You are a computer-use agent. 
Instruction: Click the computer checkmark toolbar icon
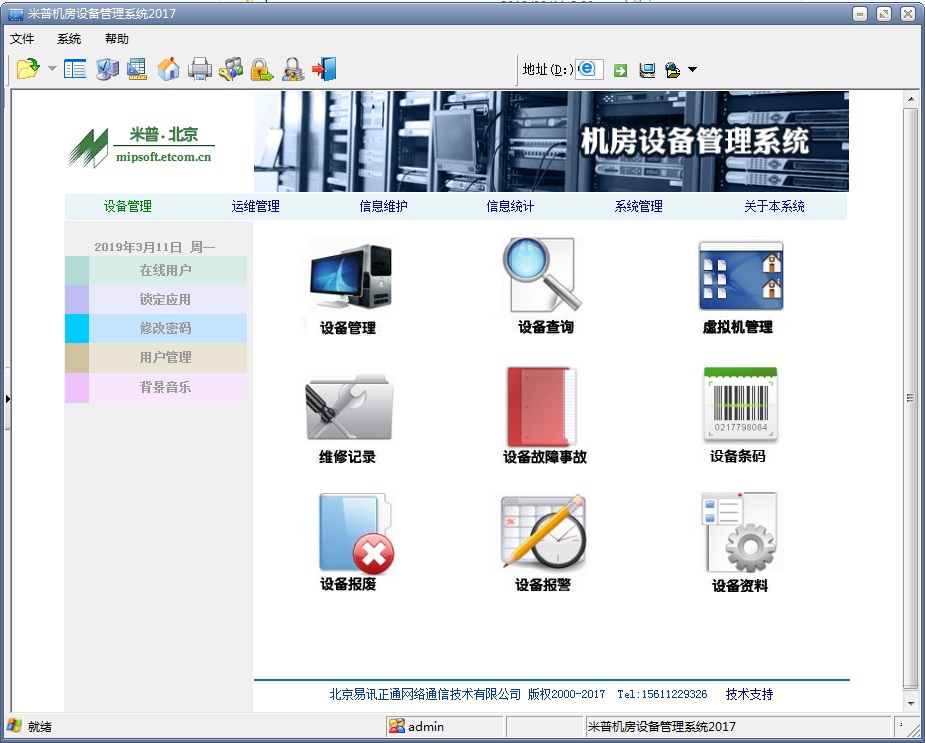click(107, 69)
